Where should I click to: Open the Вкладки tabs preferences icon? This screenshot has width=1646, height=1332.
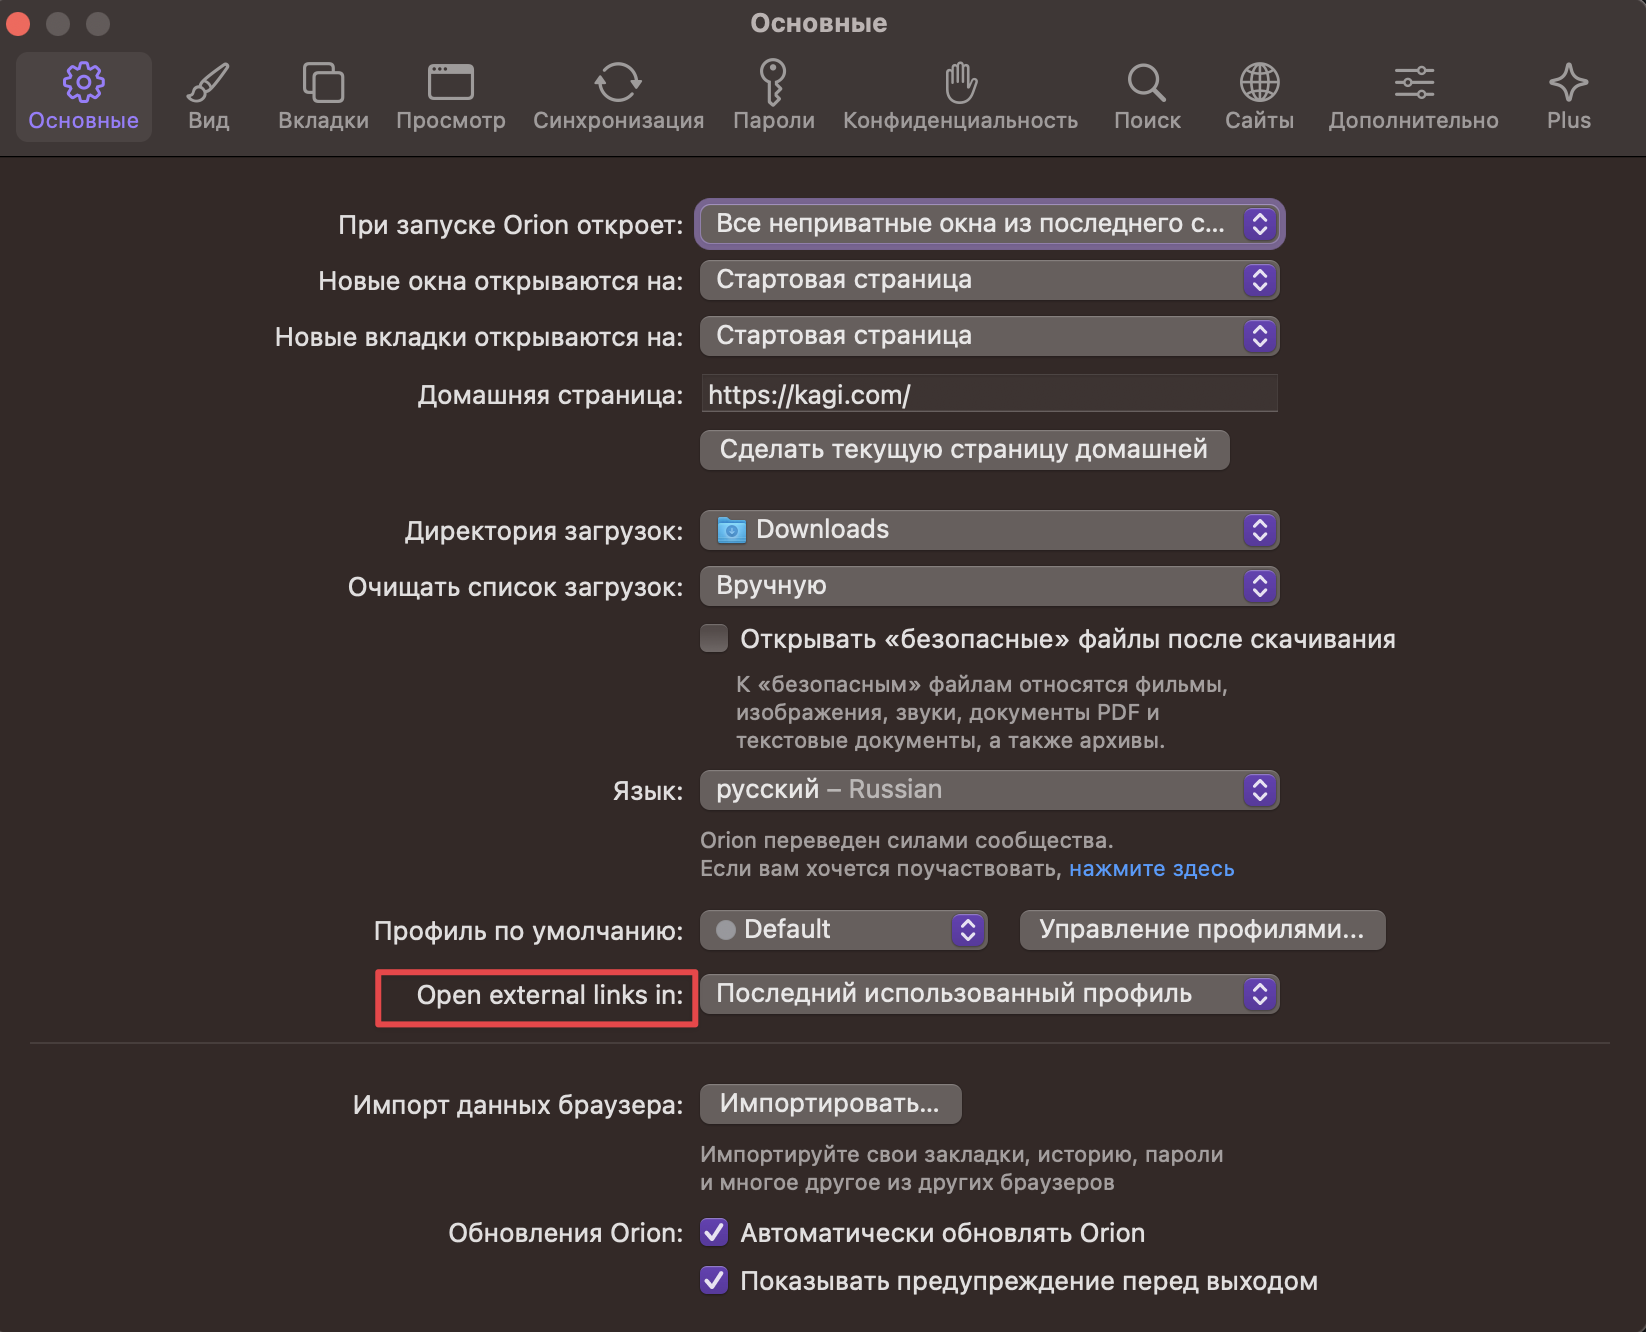click(x=323, y=83)
